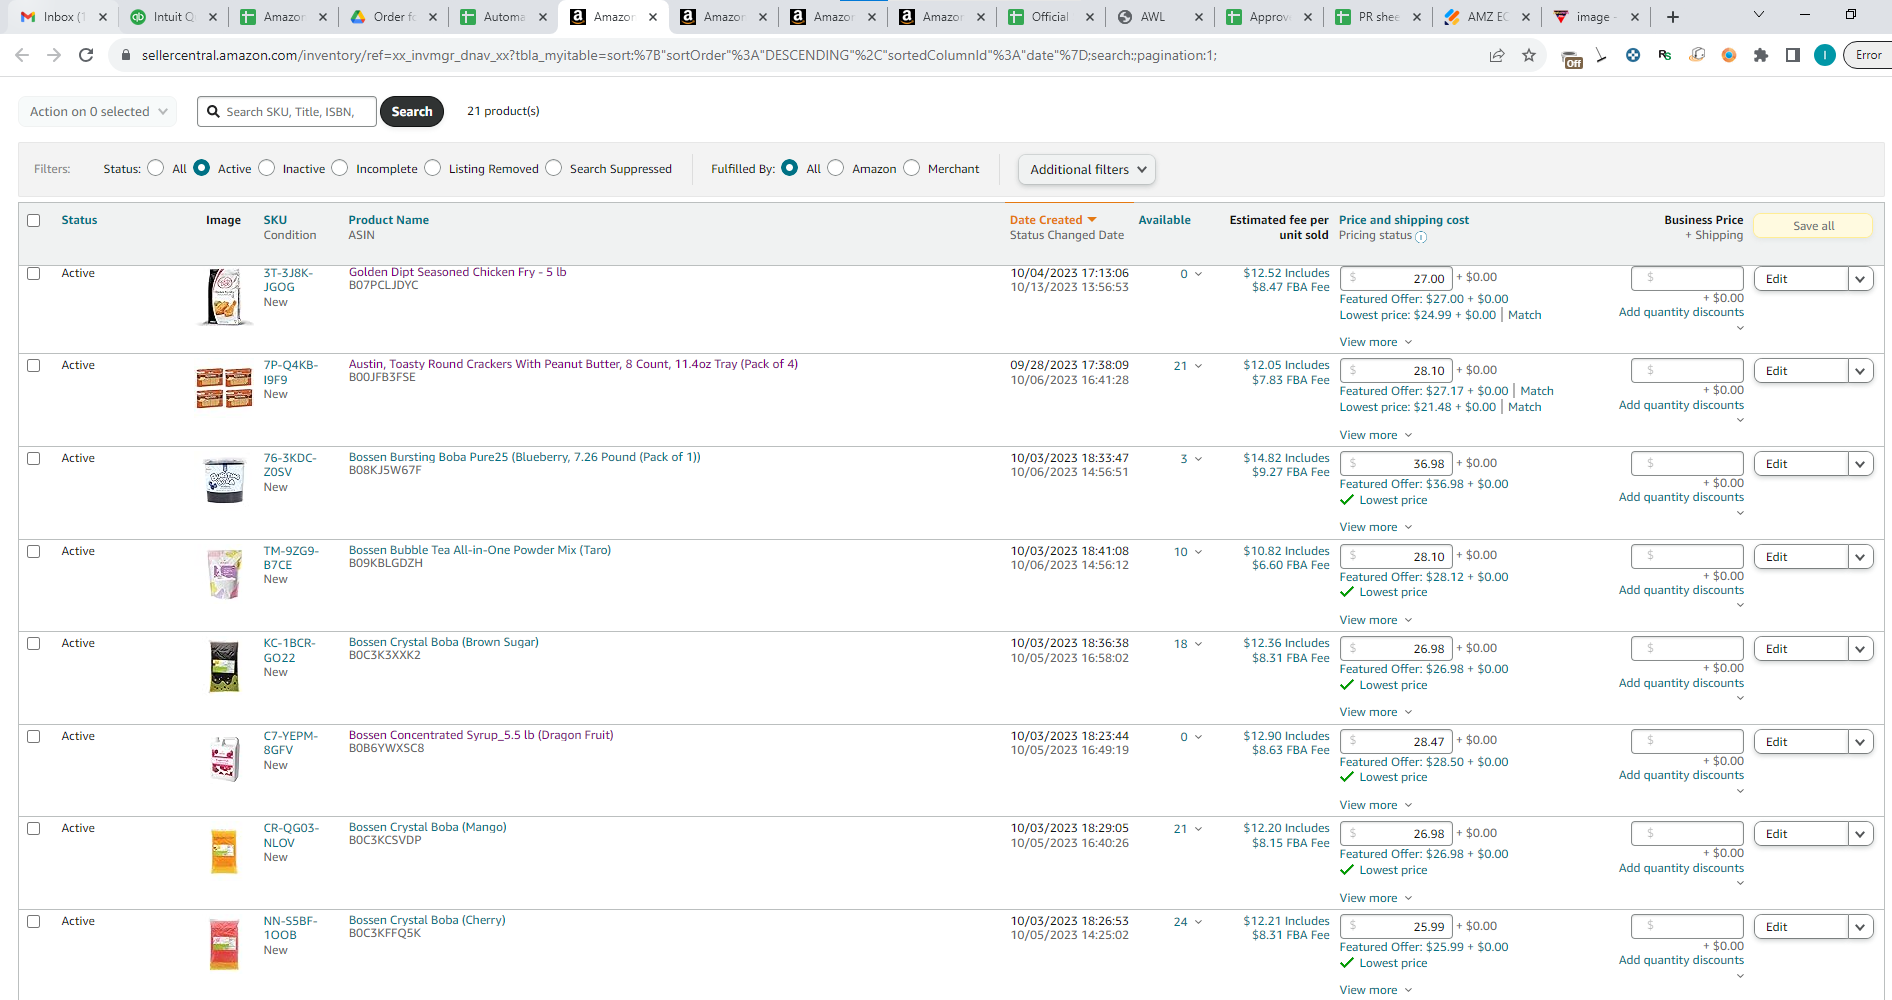Open the Chrome profile avatar
Viewport: 1892px width, 1000px height.
1825,55
